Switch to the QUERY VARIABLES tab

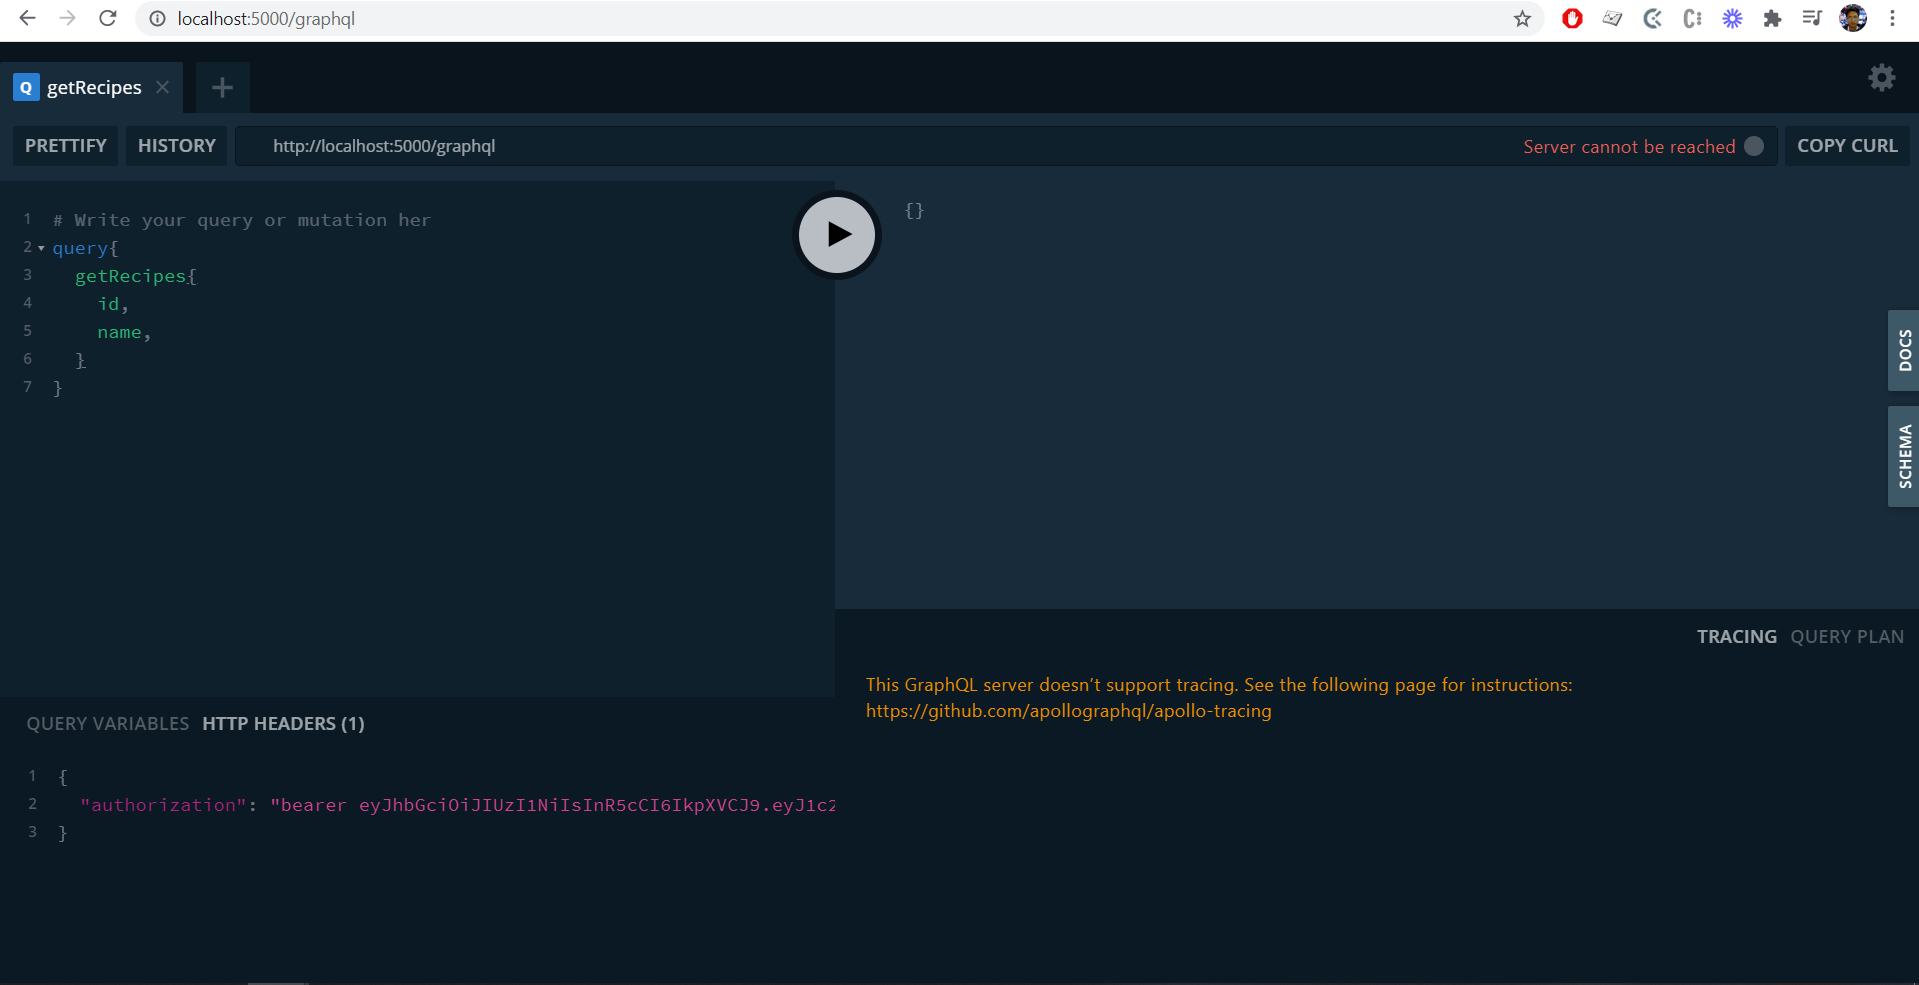tap(107, 723)
